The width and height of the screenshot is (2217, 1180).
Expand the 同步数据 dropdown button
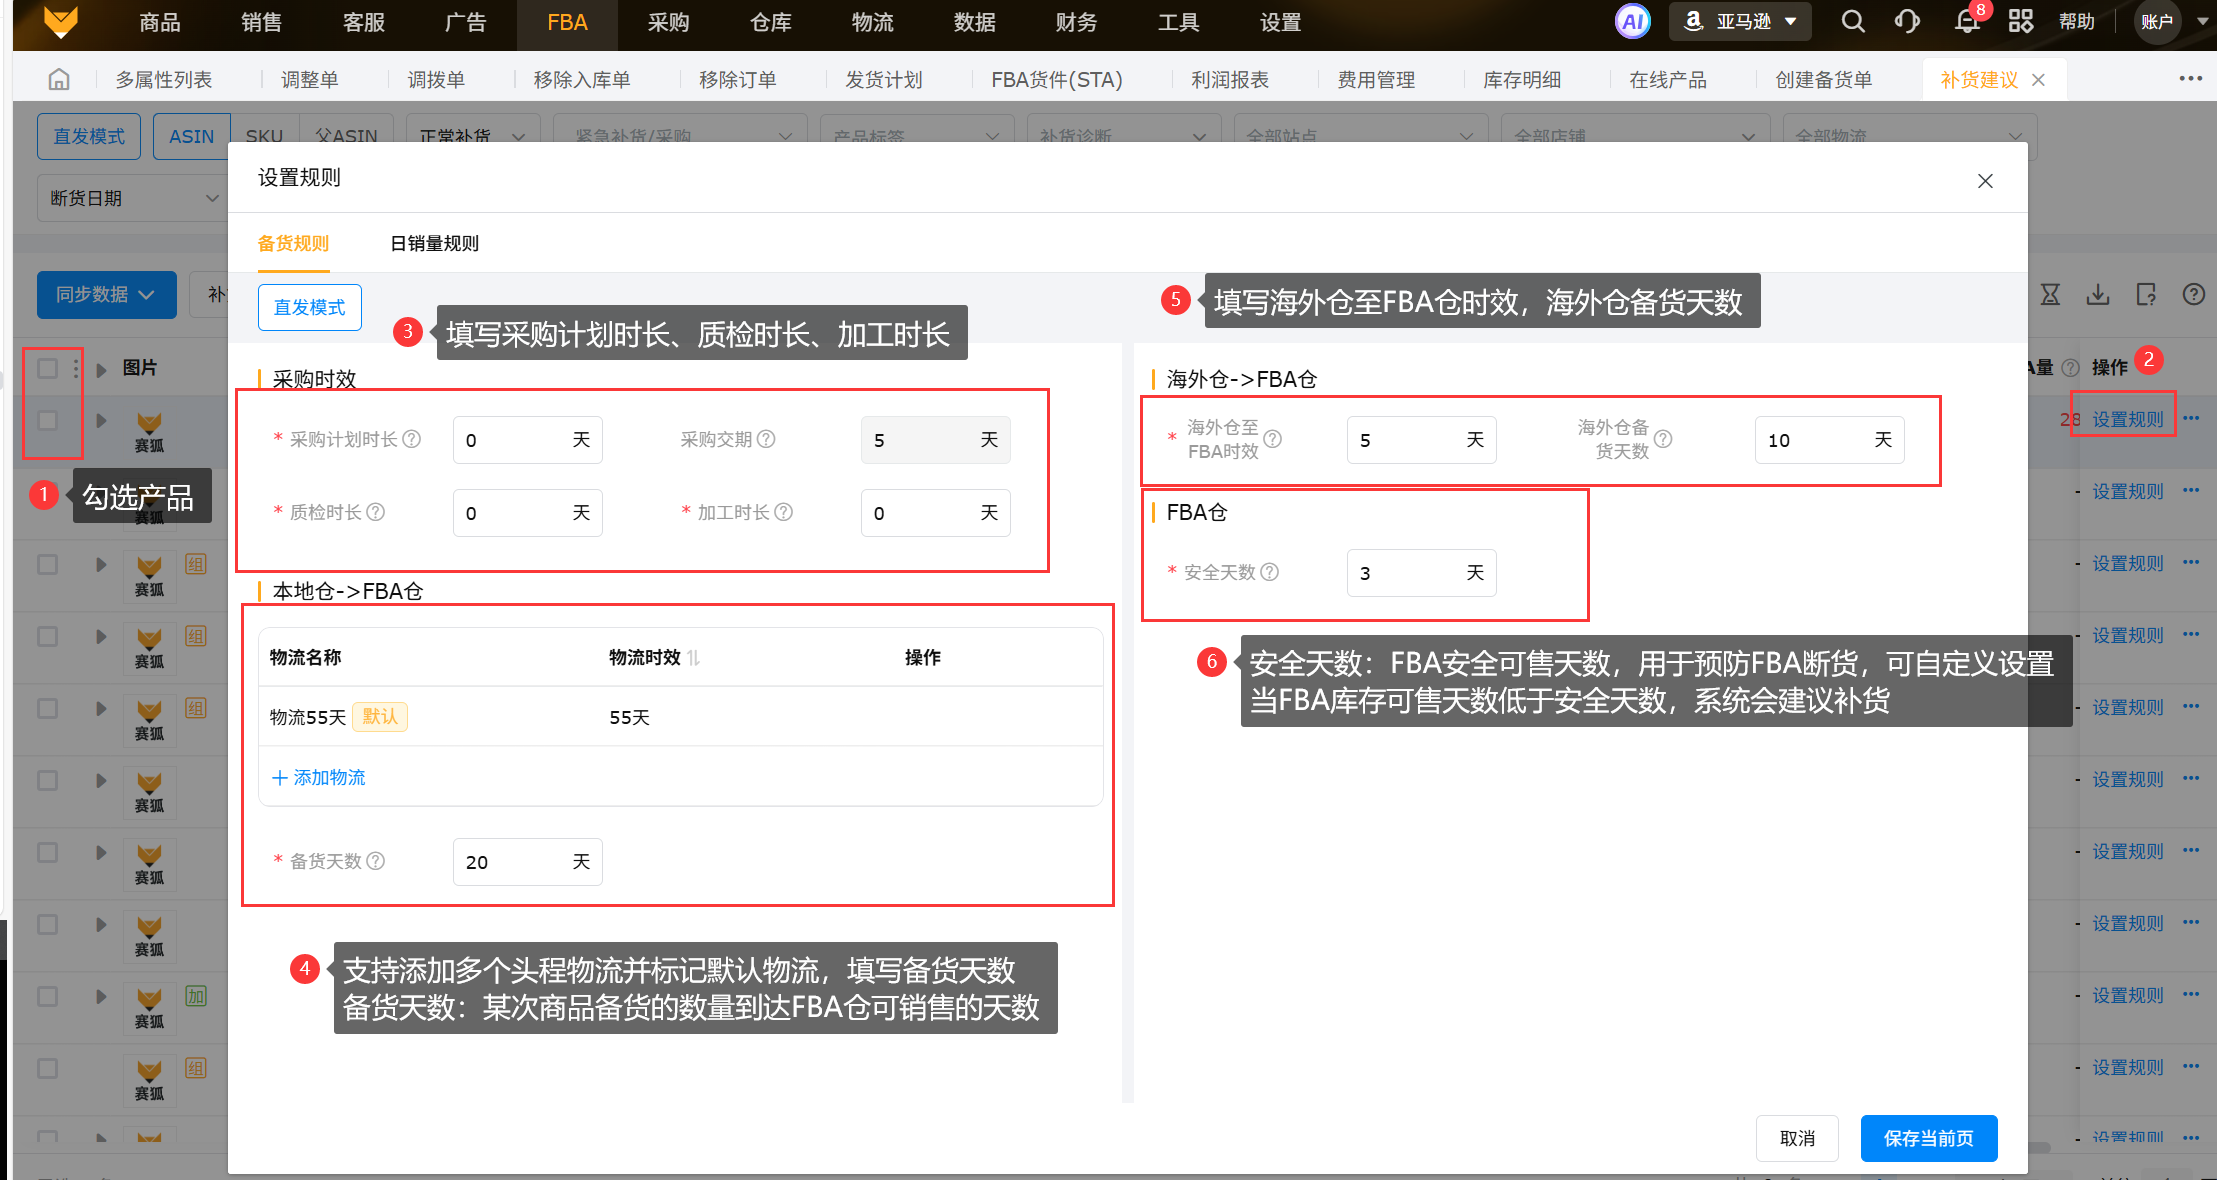[x=106, y=294]
